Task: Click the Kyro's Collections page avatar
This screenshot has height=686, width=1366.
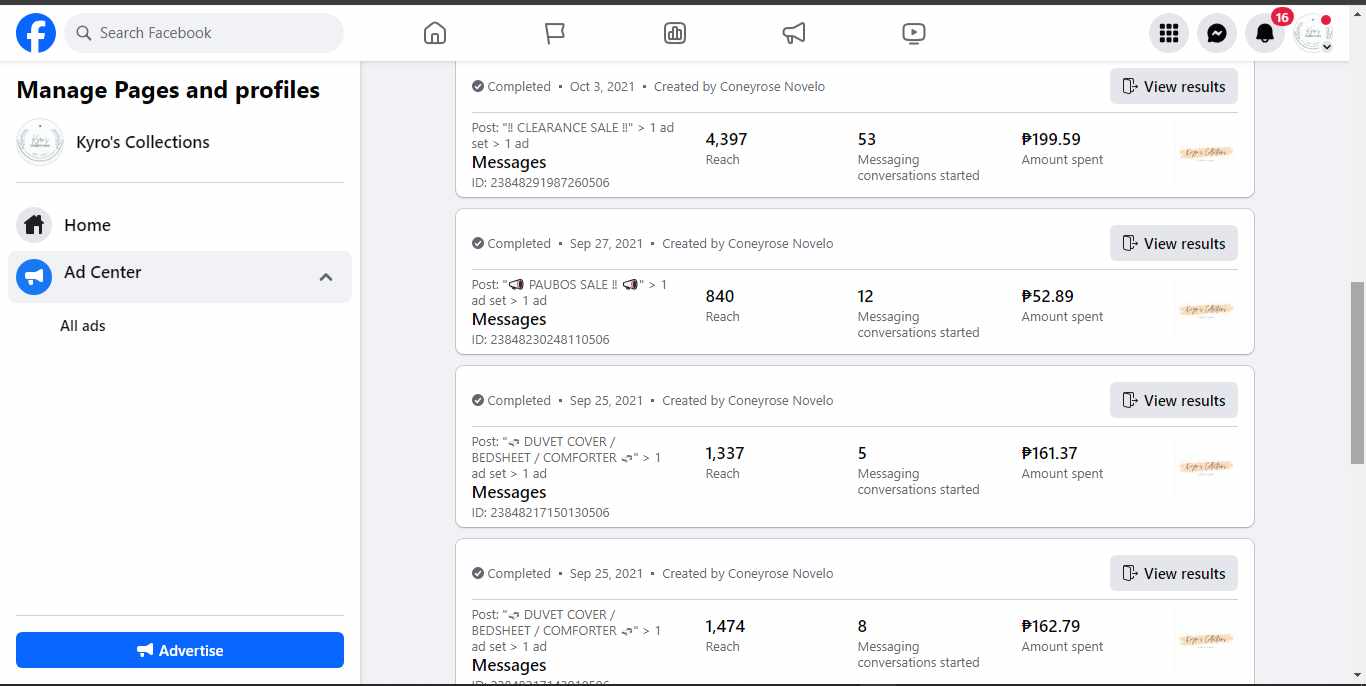Action: tap(40, 142)
